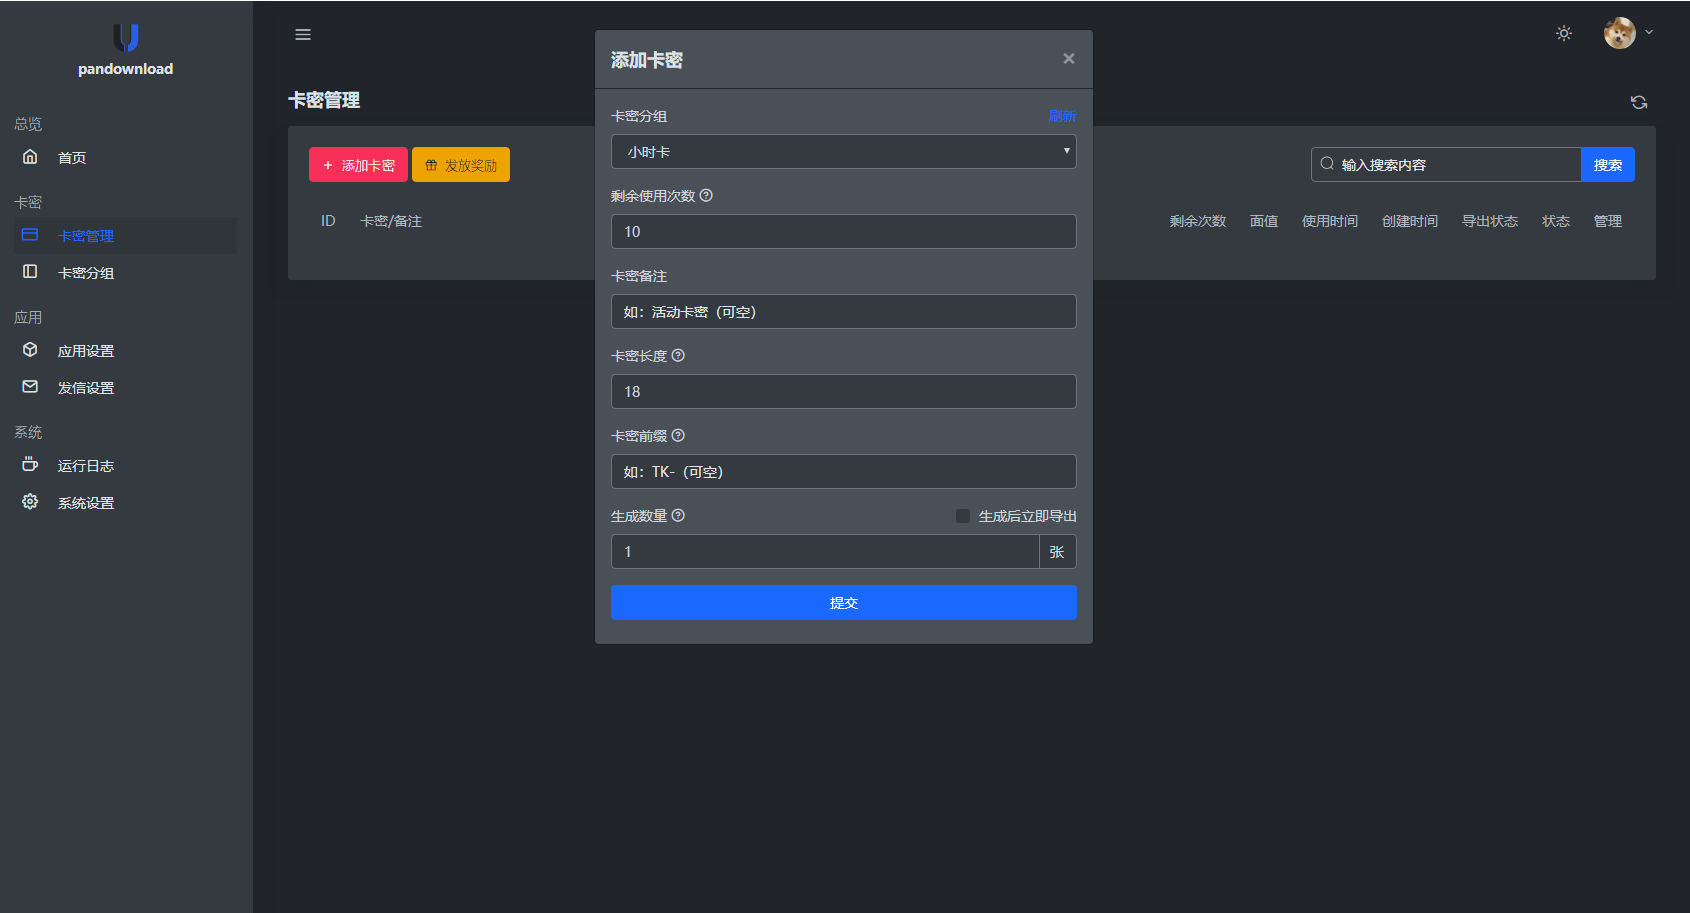This screenshot has height=913, width=1690.
Task: Submit the form with 提交 button
Action: 843,602
